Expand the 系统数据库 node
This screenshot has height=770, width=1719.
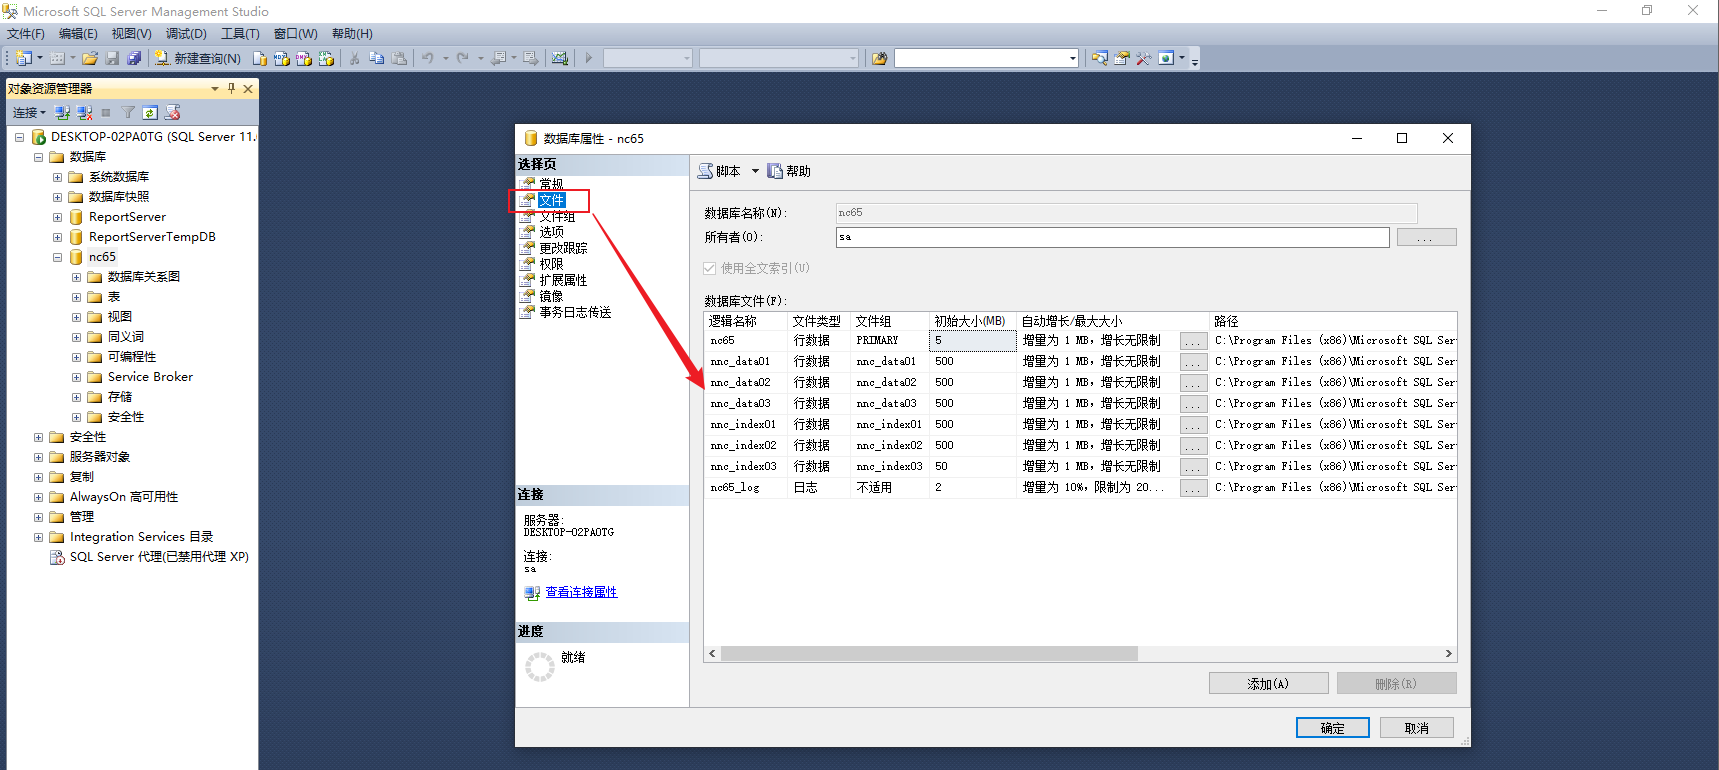click(57, 177)
